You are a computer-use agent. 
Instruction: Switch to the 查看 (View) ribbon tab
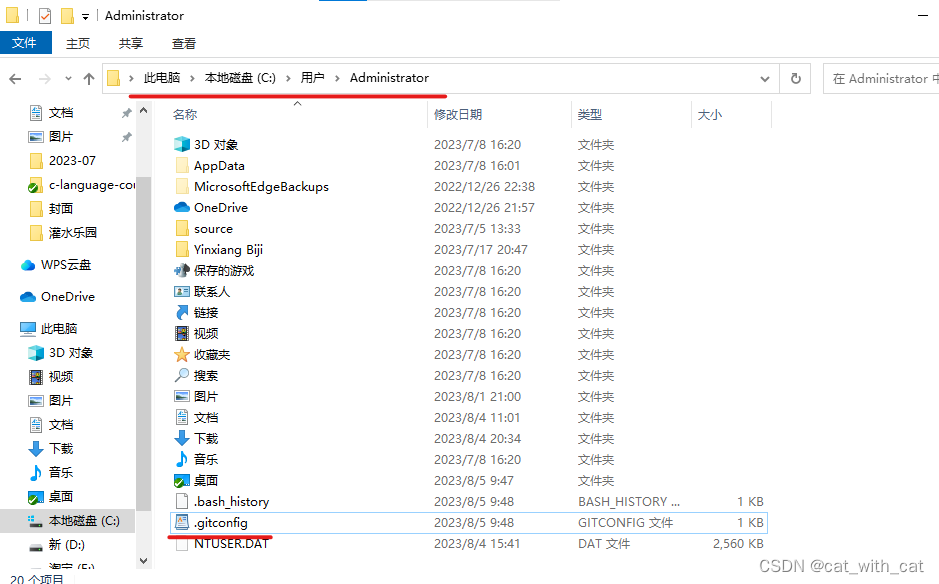click(x=184, y=43)
